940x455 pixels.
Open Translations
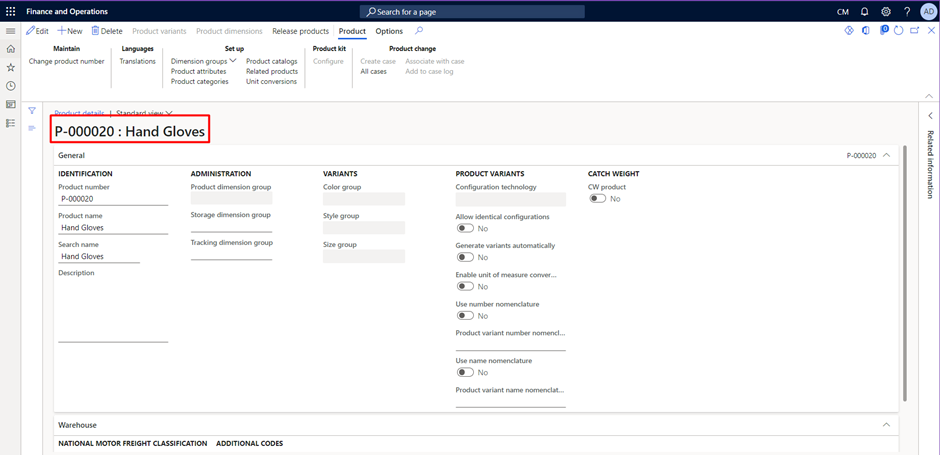137,61
